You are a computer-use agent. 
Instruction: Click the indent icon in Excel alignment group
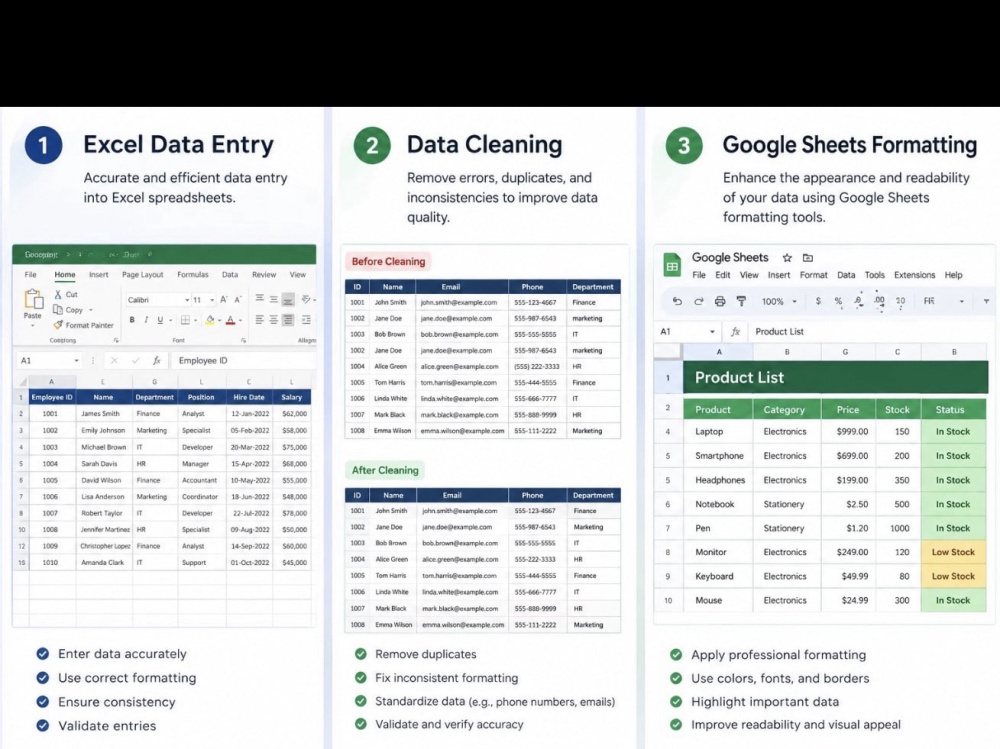306,320
